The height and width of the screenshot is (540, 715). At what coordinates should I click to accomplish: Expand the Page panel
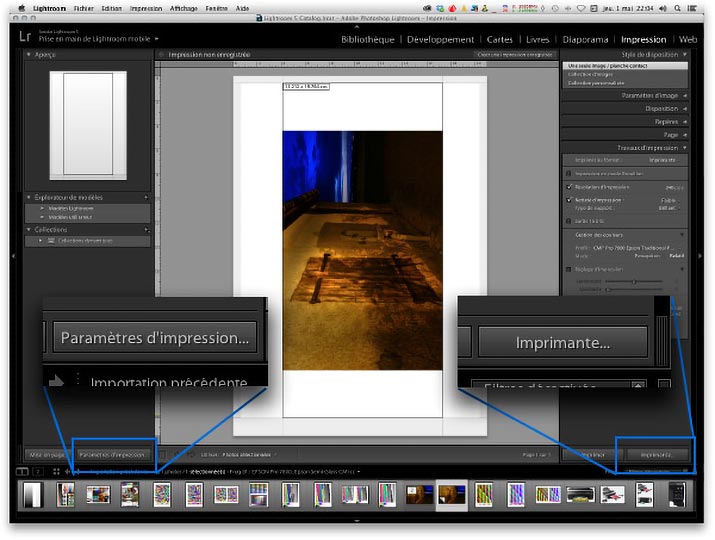pyautogui.click(x=684, y=135)
